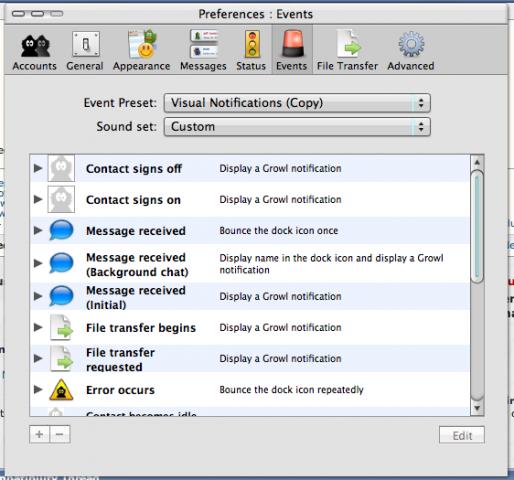Image resolution: width=514 pixels, height=480 pixels.
Task: Click the Message received (Initial) bubble icon
Action: pyautogui.click(x=61, y=296)
